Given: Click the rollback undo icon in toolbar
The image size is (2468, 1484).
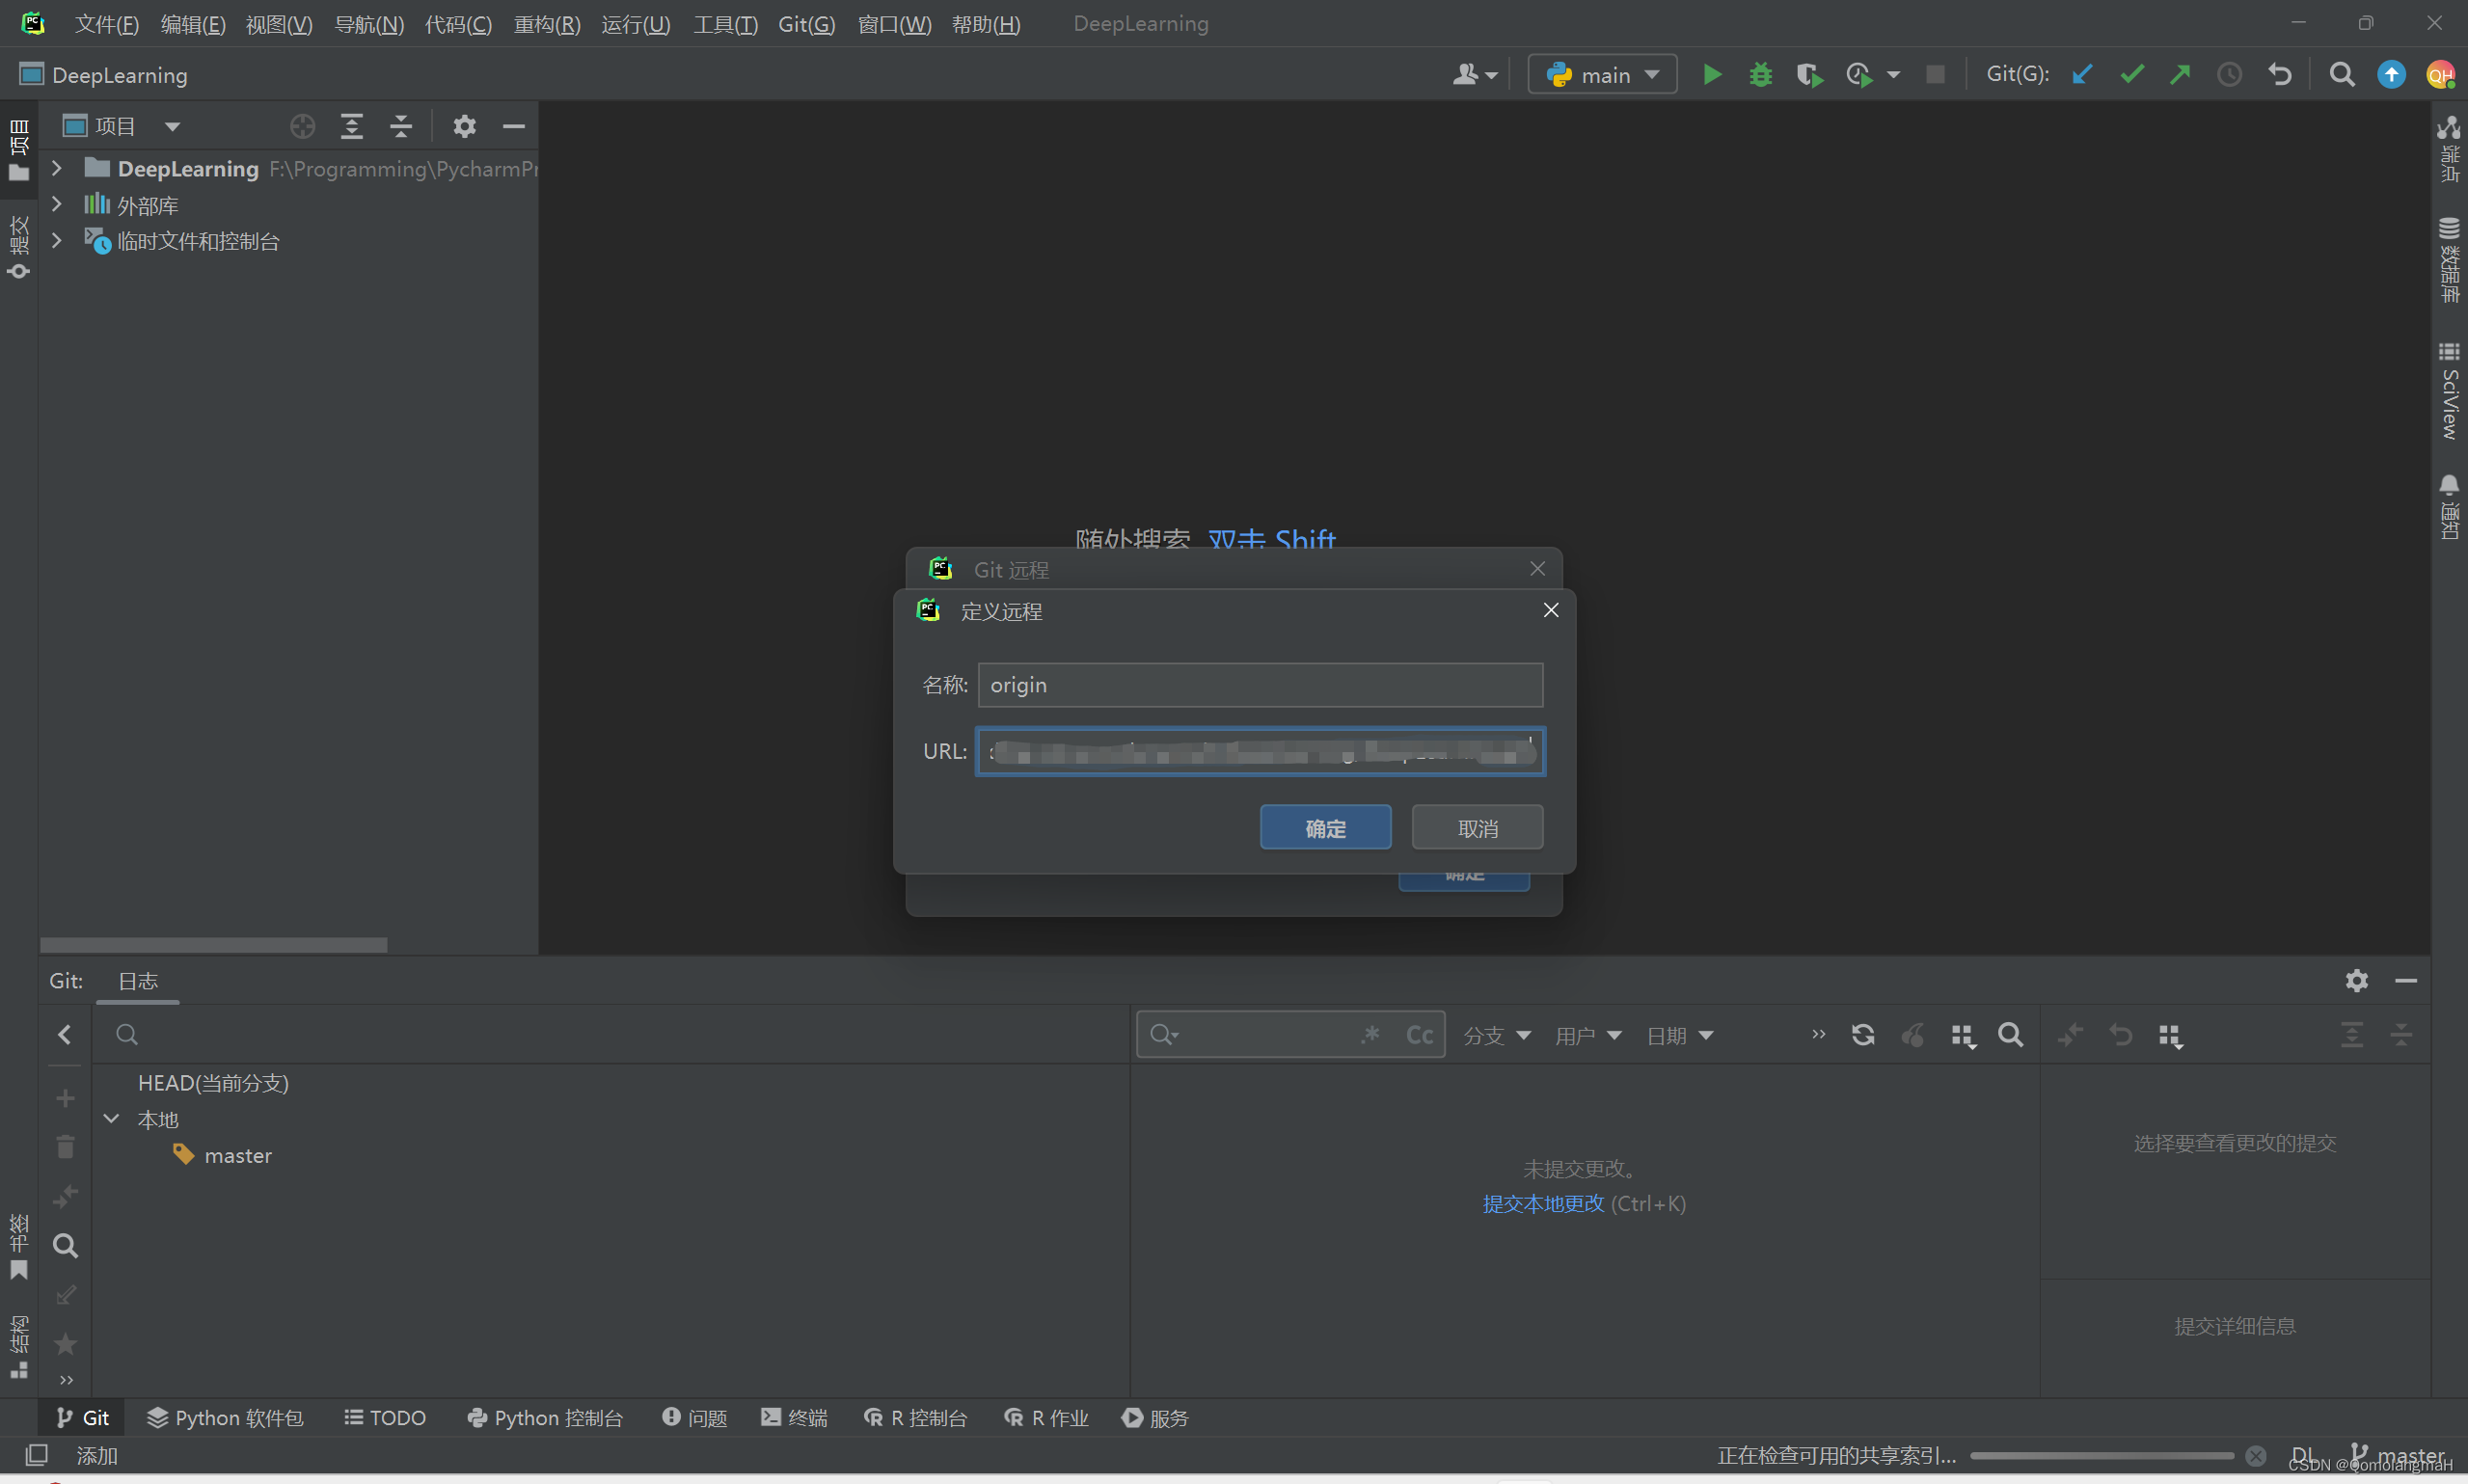Looking at the screenshot, I should [2279, 75].
